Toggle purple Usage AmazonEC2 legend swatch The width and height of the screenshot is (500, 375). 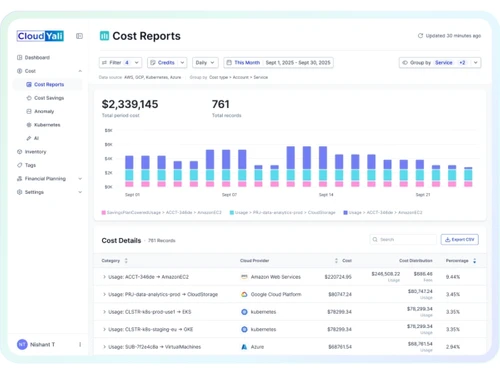[346, 213]
